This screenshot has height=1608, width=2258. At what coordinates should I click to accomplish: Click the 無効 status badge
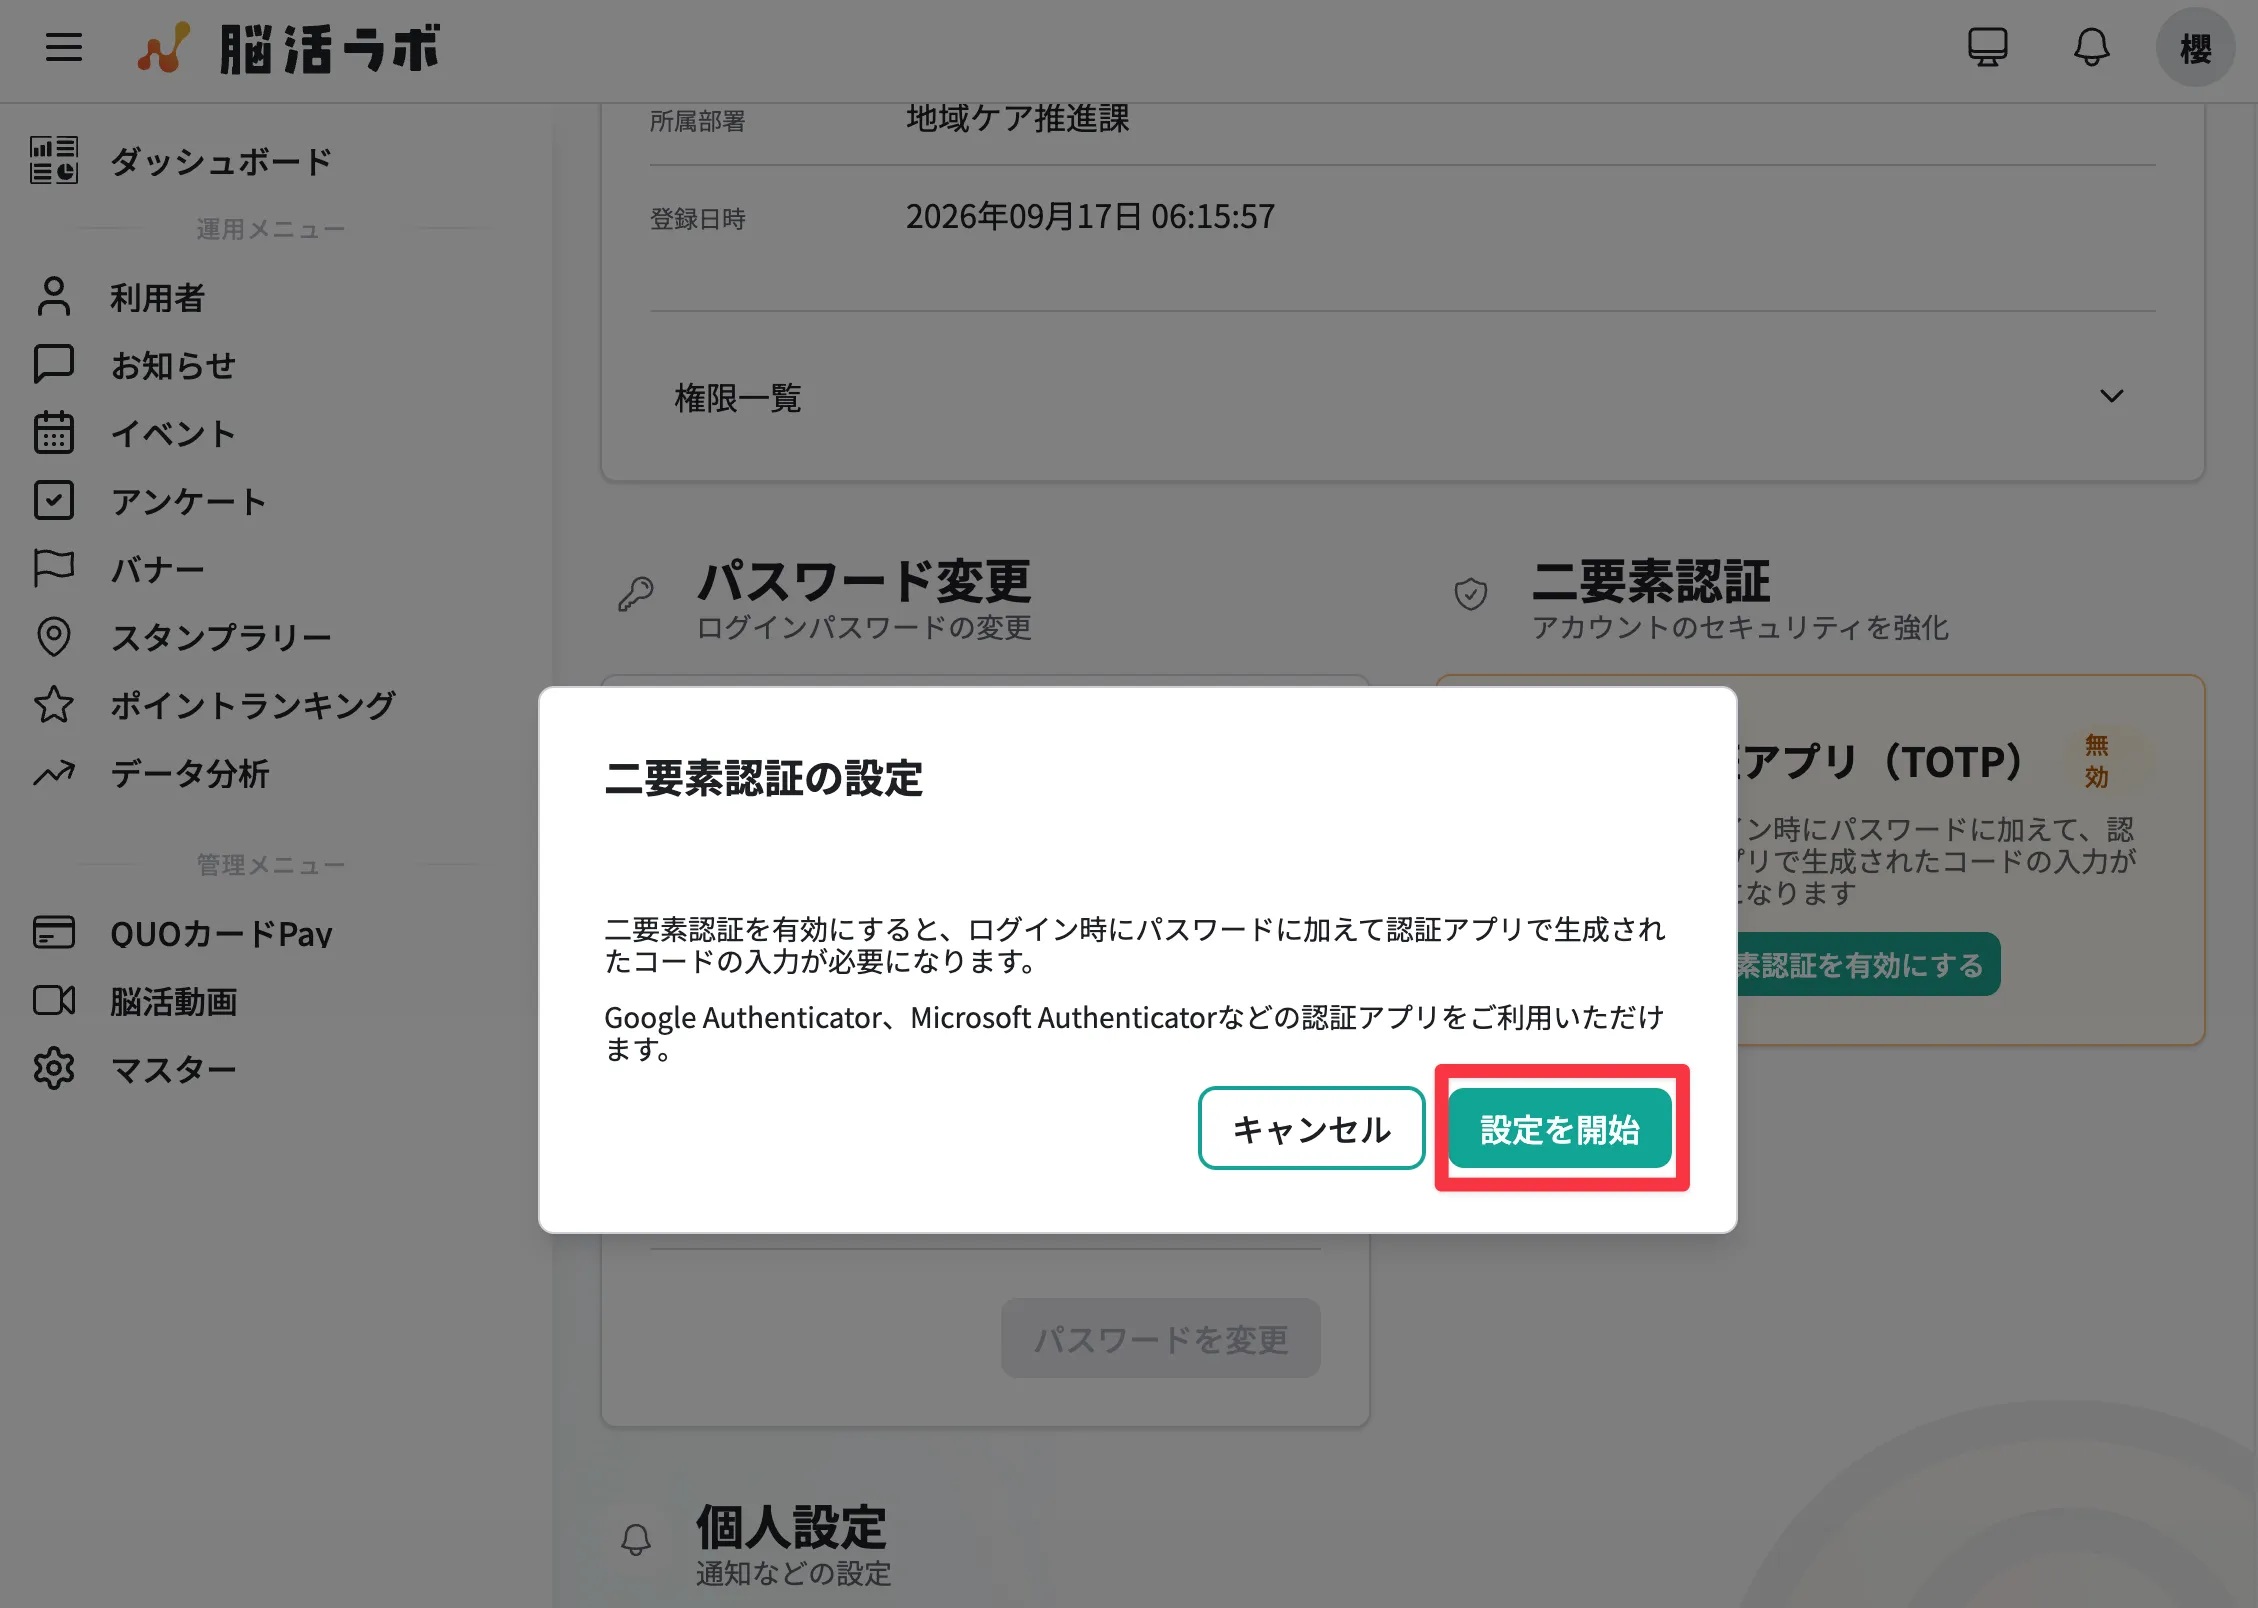[2096, 760]
